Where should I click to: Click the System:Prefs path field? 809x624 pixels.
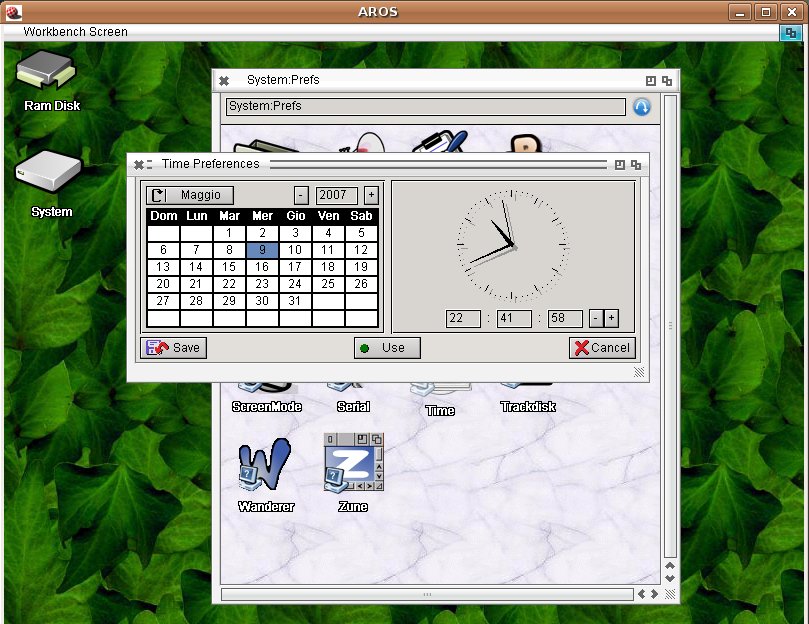click(425, 106)
